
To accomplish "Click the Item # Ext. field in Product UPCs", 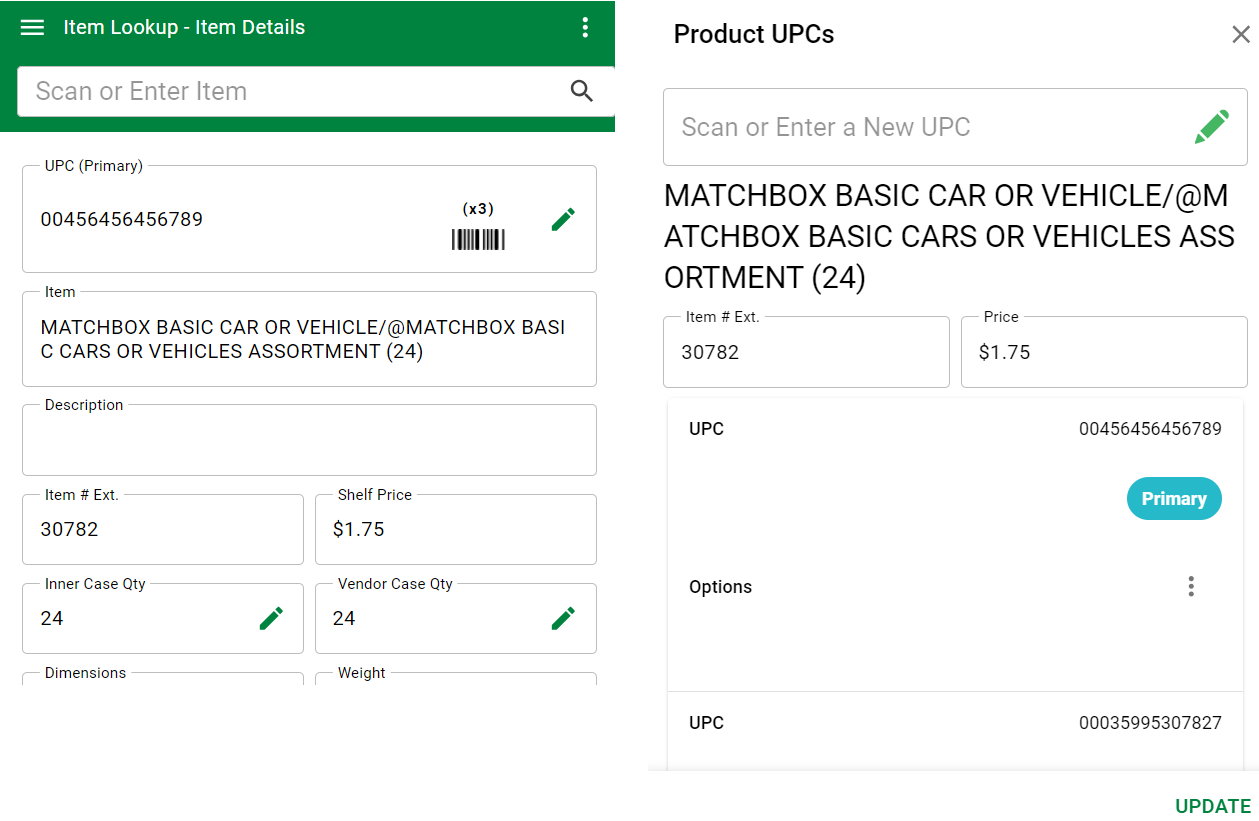I will (806, 352).
